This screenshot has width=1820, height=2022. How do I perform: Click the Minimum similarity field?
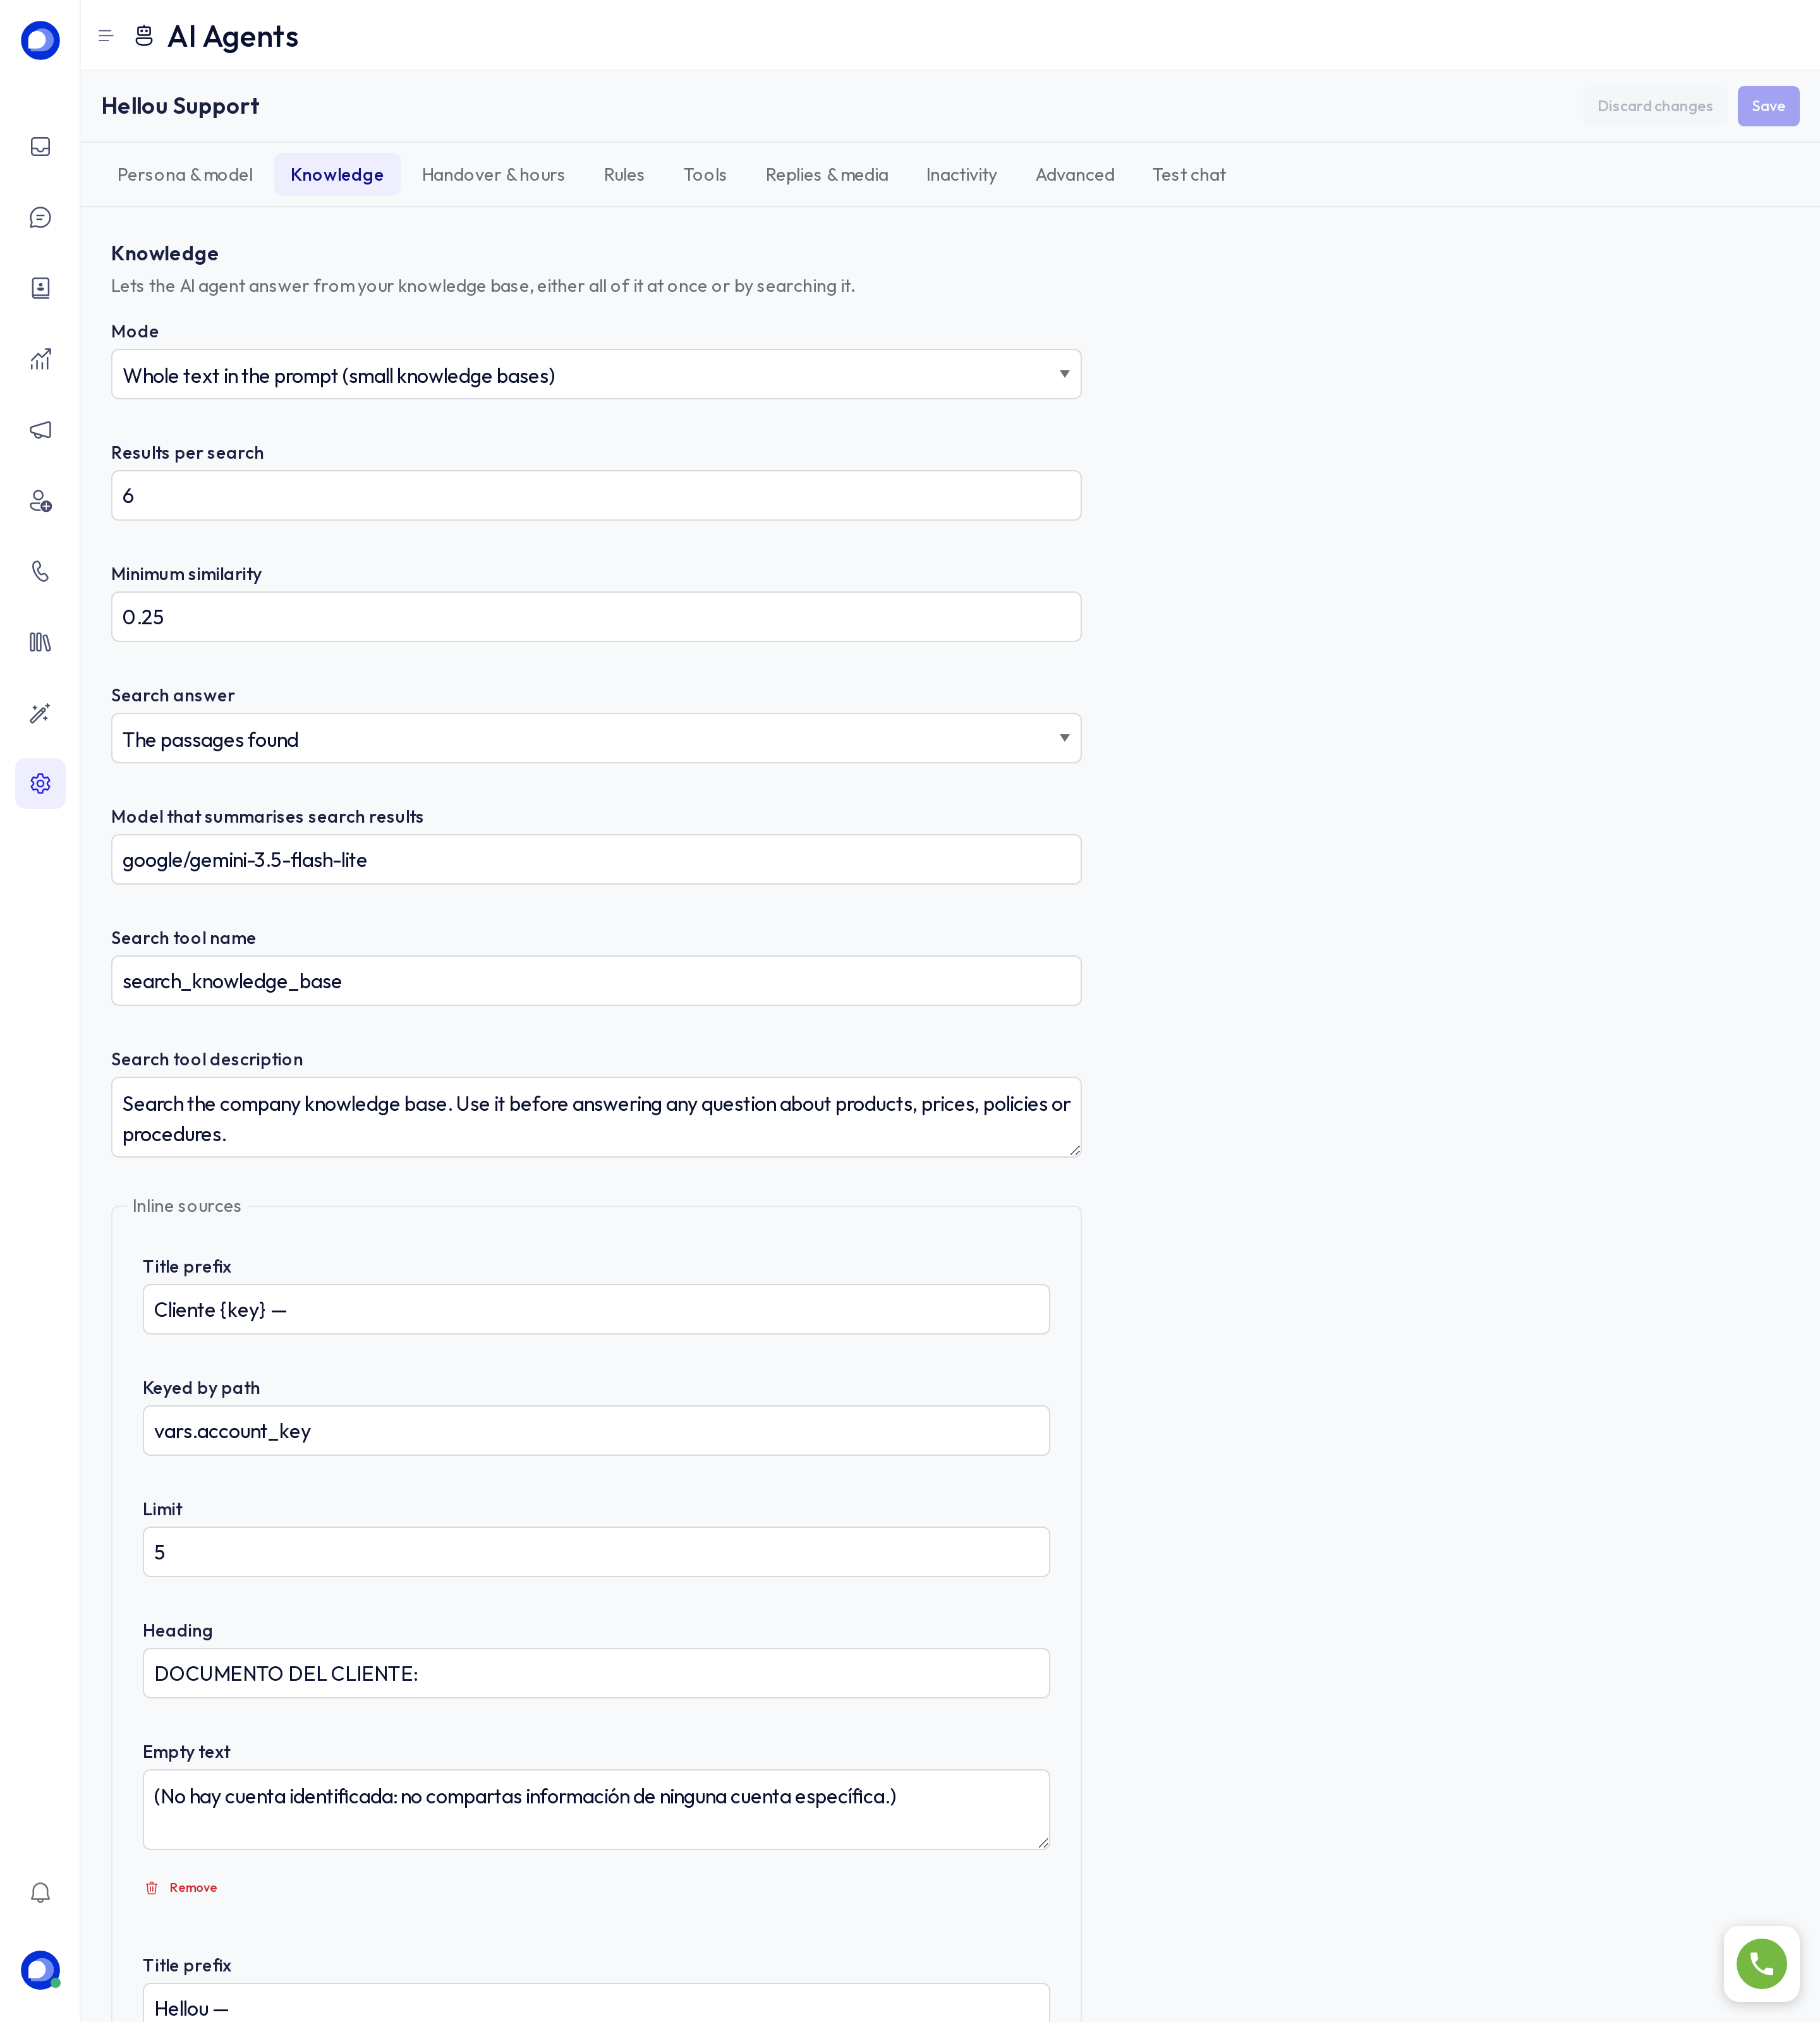click(x=596, y=617)
